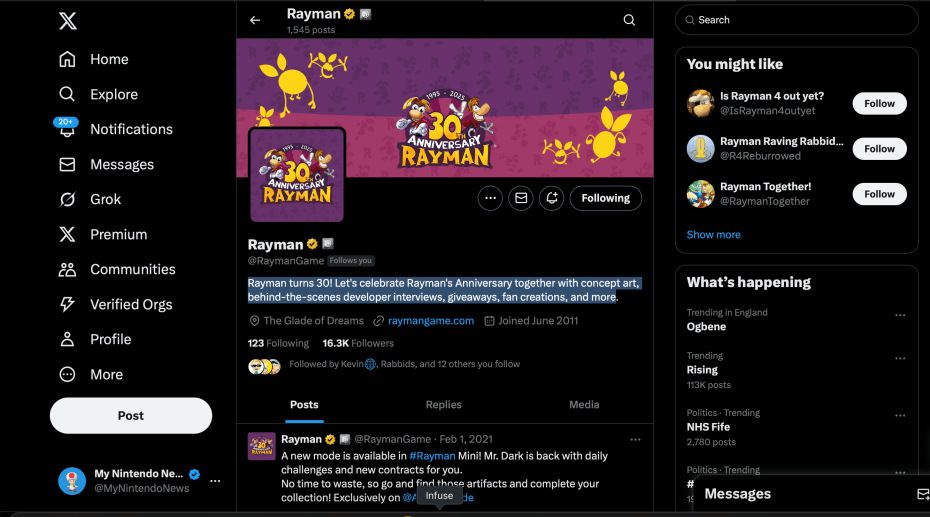This screenshot has width=930, height=517.
Task: Open more options for the Ogbene trend
Action: point(900,315)
